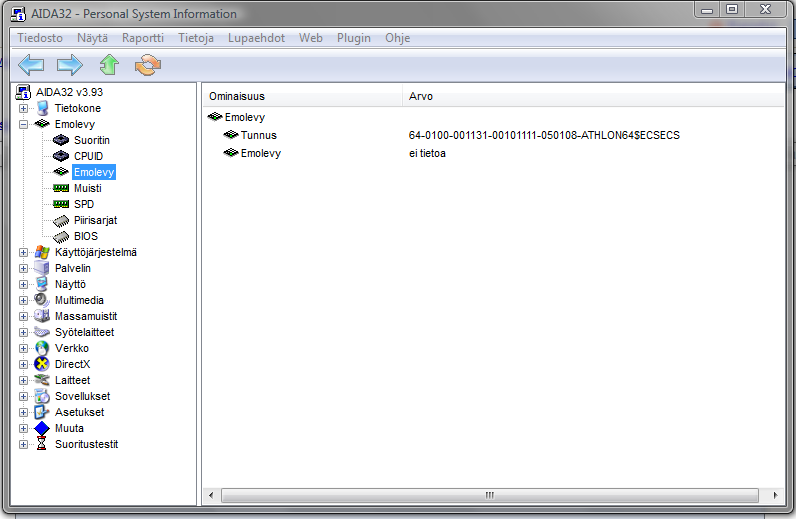Expand the Palvelin tree node
The width and height of the screenshot is (796, 519).
[x=23, y=268]
